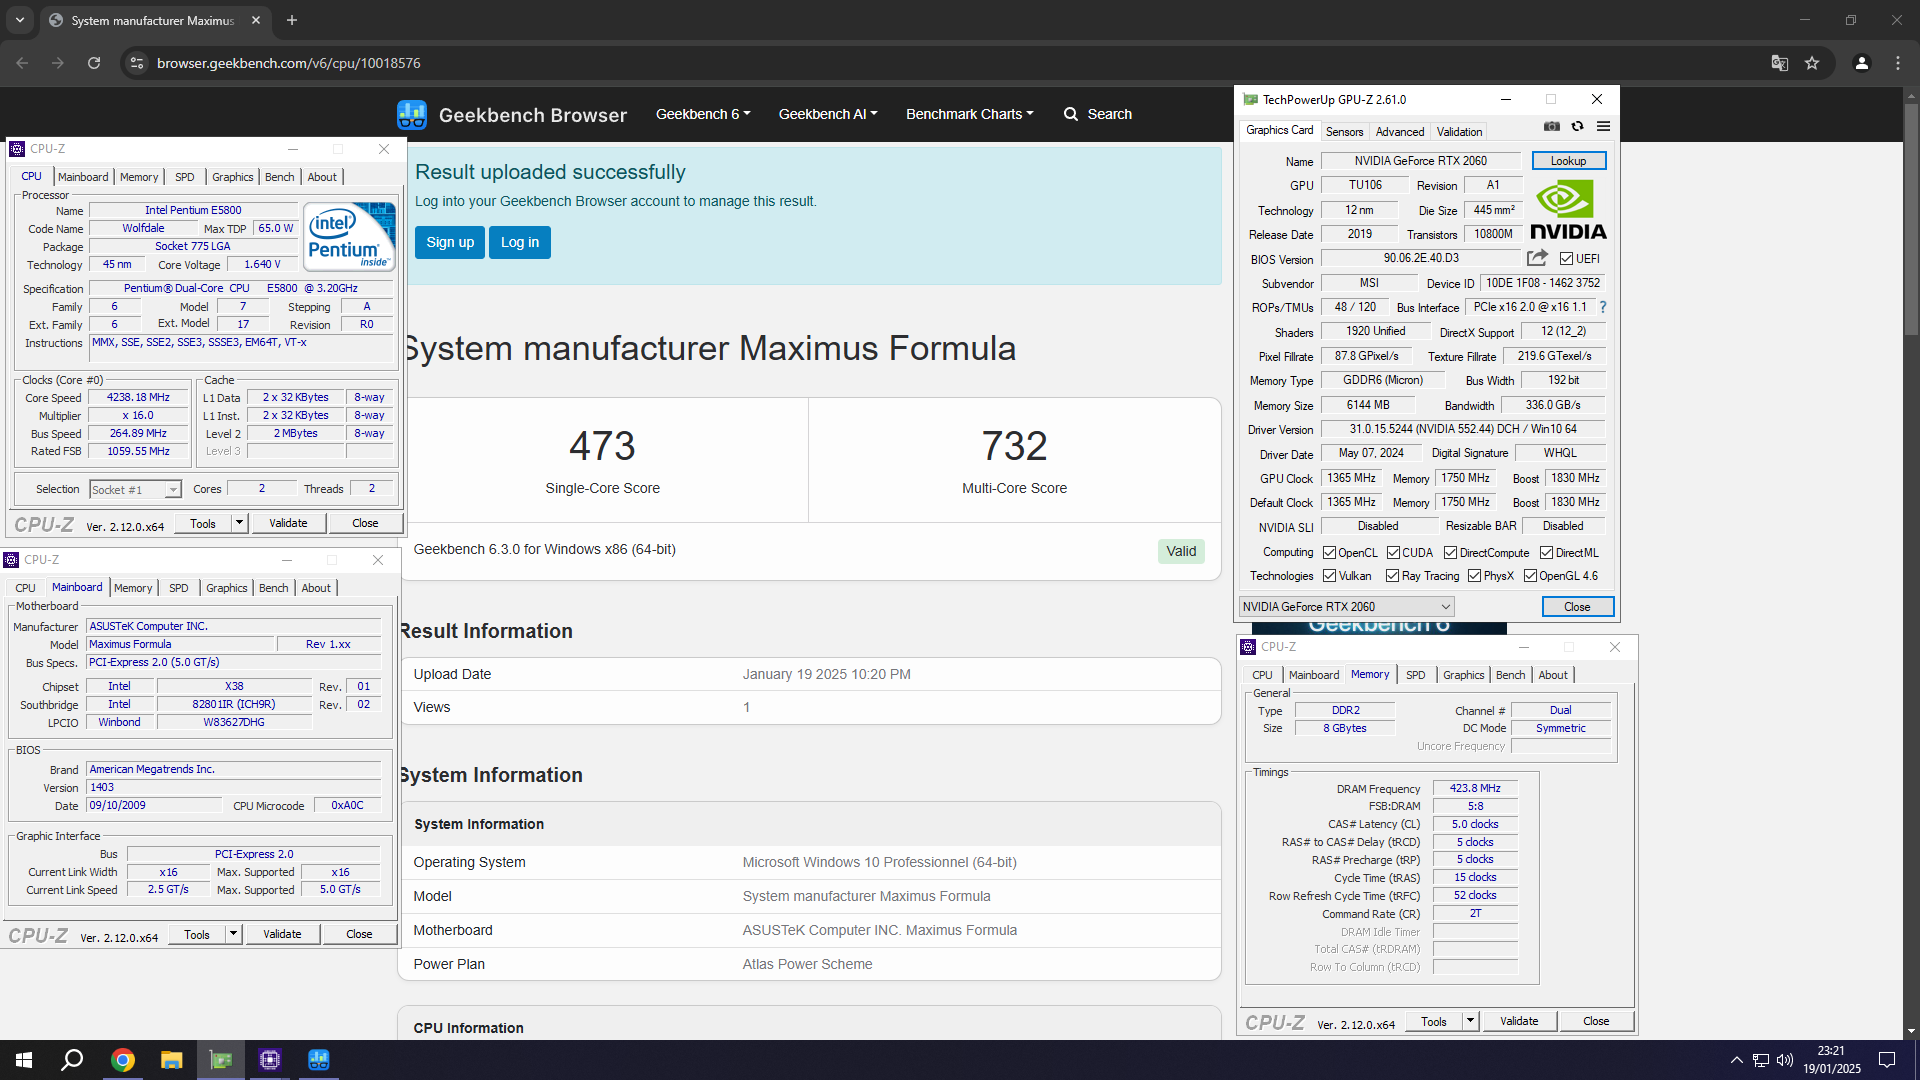Image resolution: width=1920 pixels, height=1080 pixels.
Task: Open Tools dropdown arrow in Mainboard CPU-Z window
Action: tap(233, 934)
